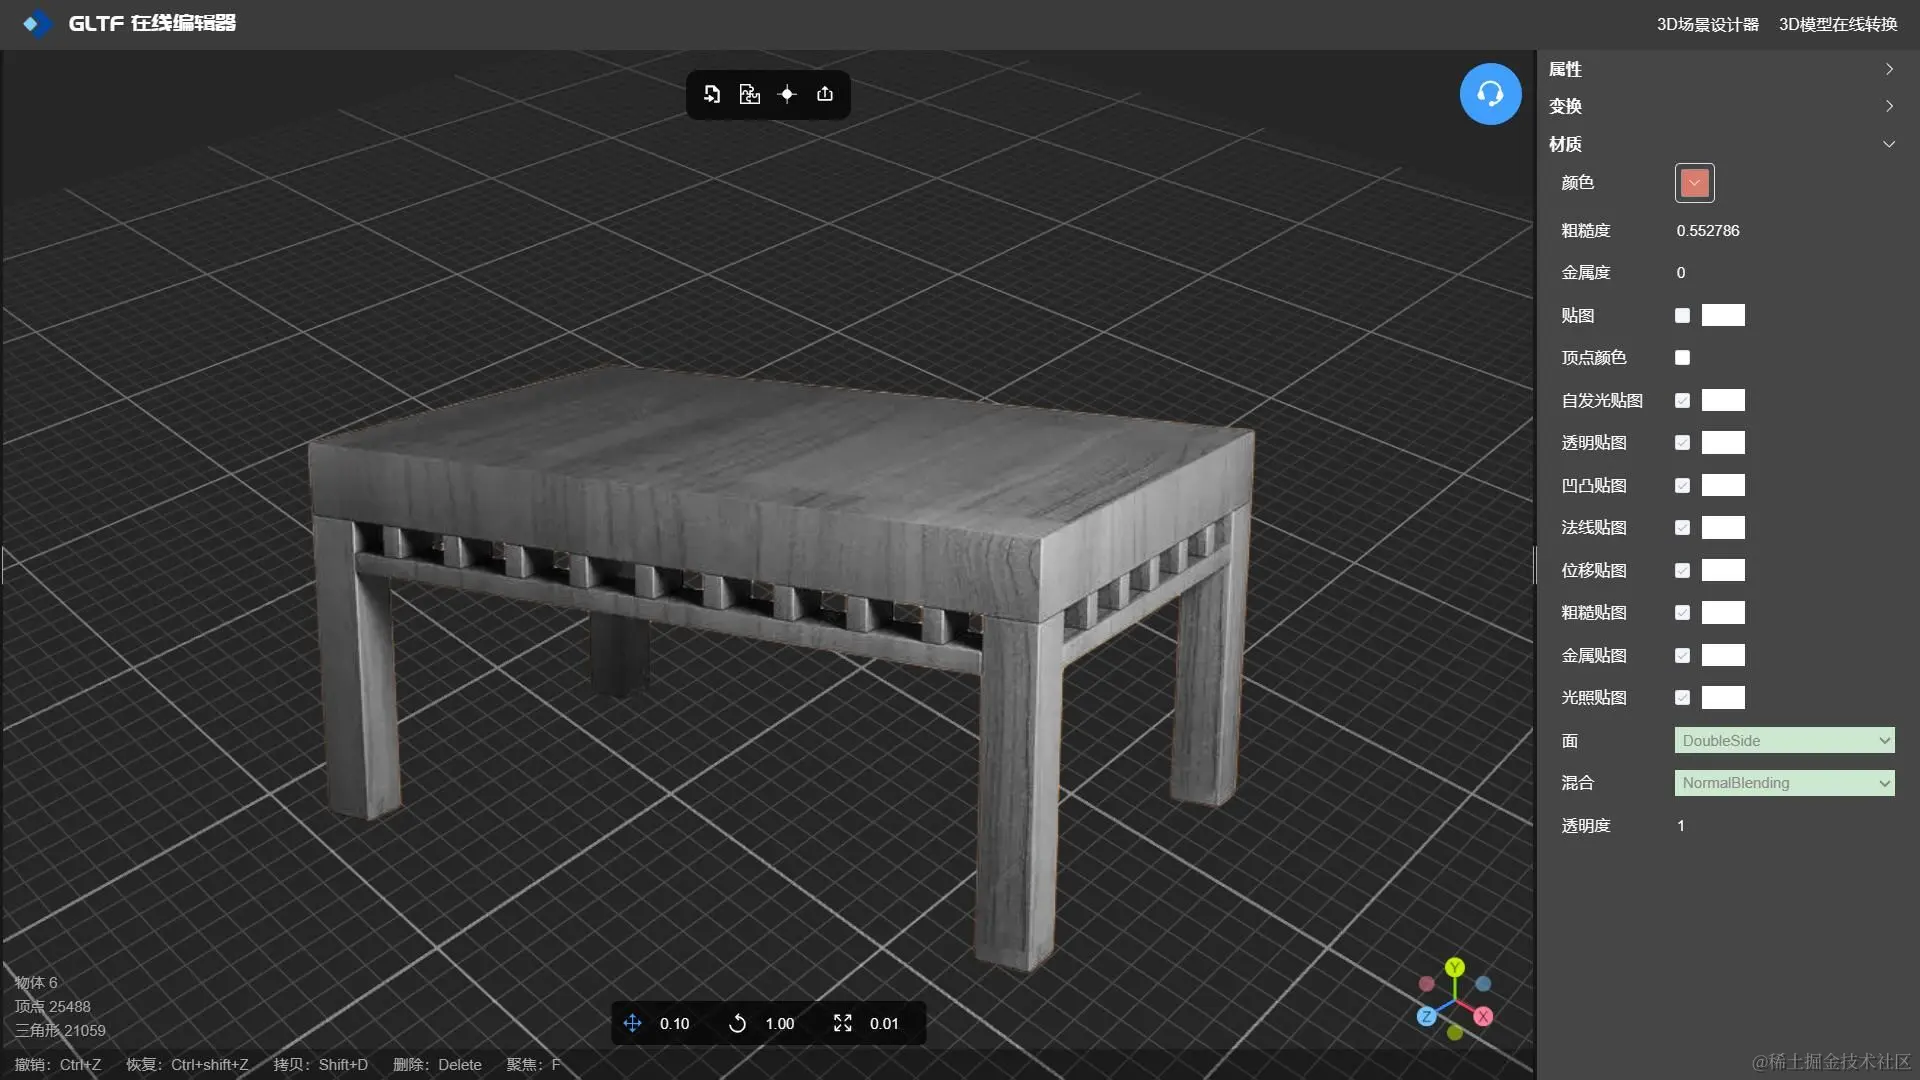Click the 自发光贴图 texture swatch
Image resolution: width=1920 pixels, height=1080 pixels.
point(1723,400)
